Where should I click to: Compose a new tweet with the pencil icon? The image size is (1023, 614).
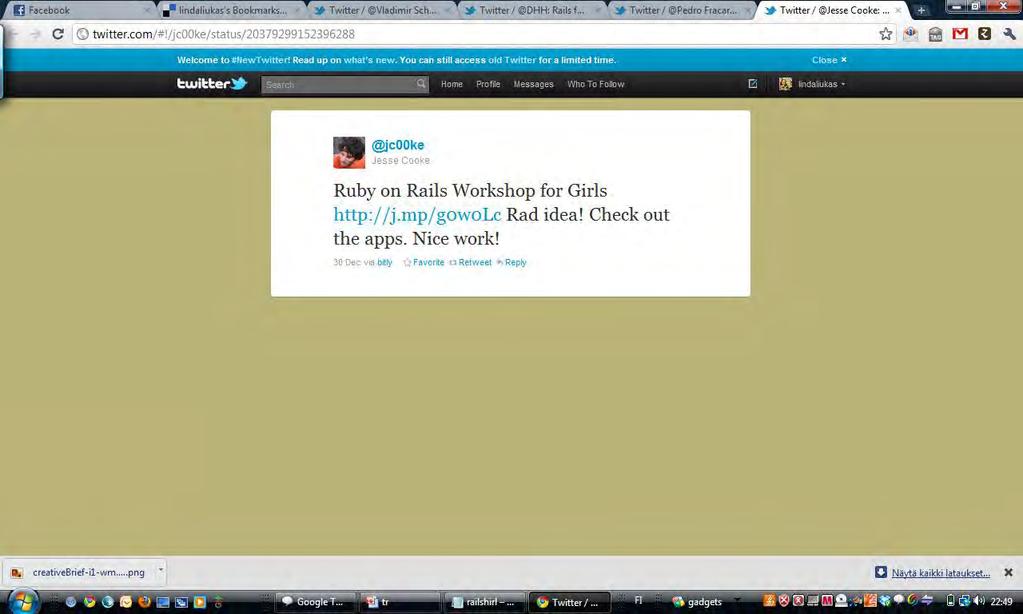(x=753, y=84)
